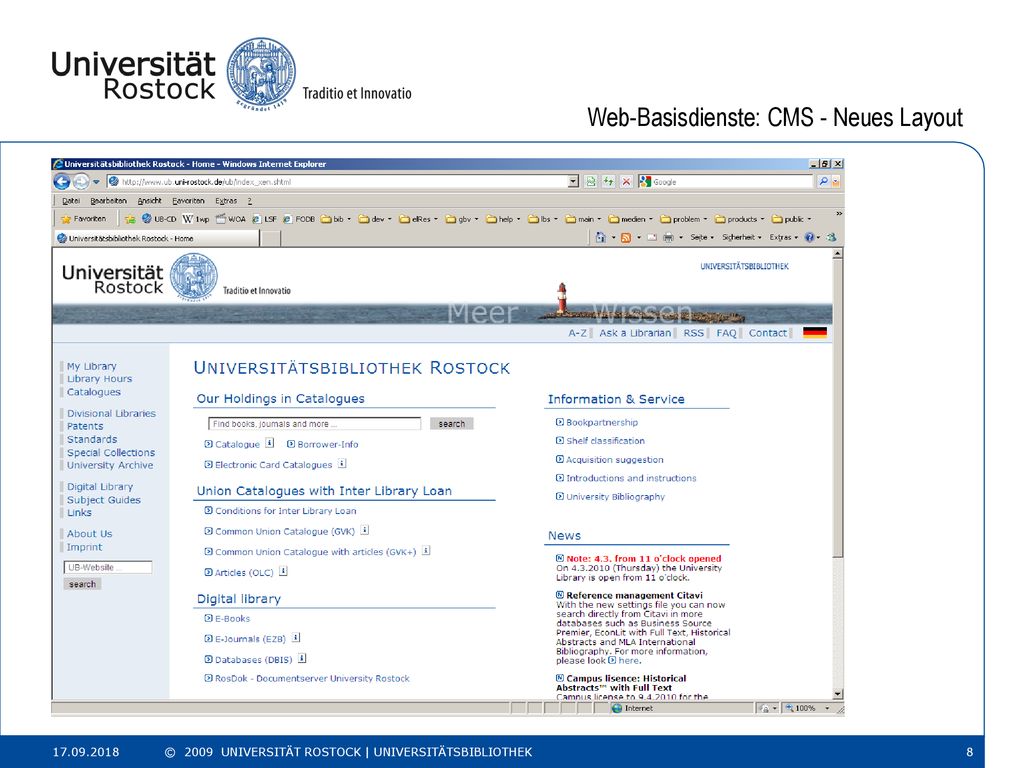The width and height of the screenshot is (1024, 768).
Task: Expand the dev favorites folder
Action: (x=376, y=219)
